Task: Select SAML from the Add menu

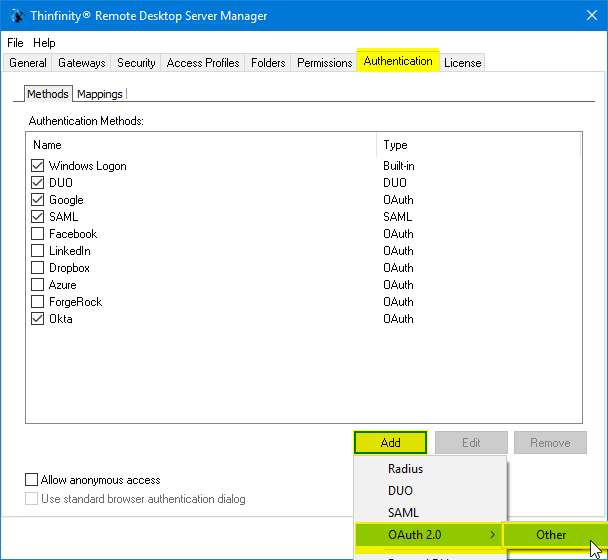Action: pyautogui.click(x=403, y=513)
